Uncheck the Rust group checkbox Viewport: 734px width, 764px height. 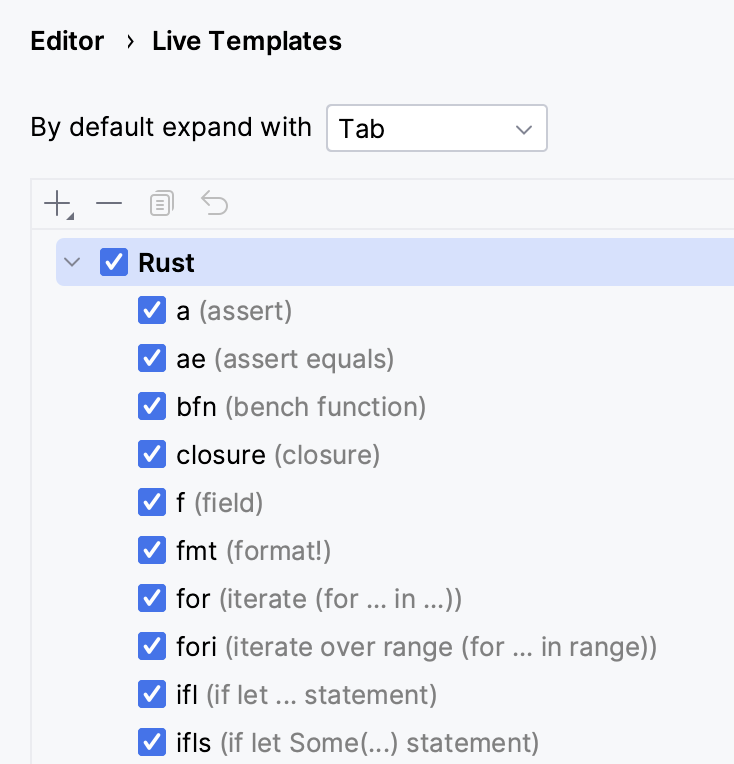click(x=114, y=263)
